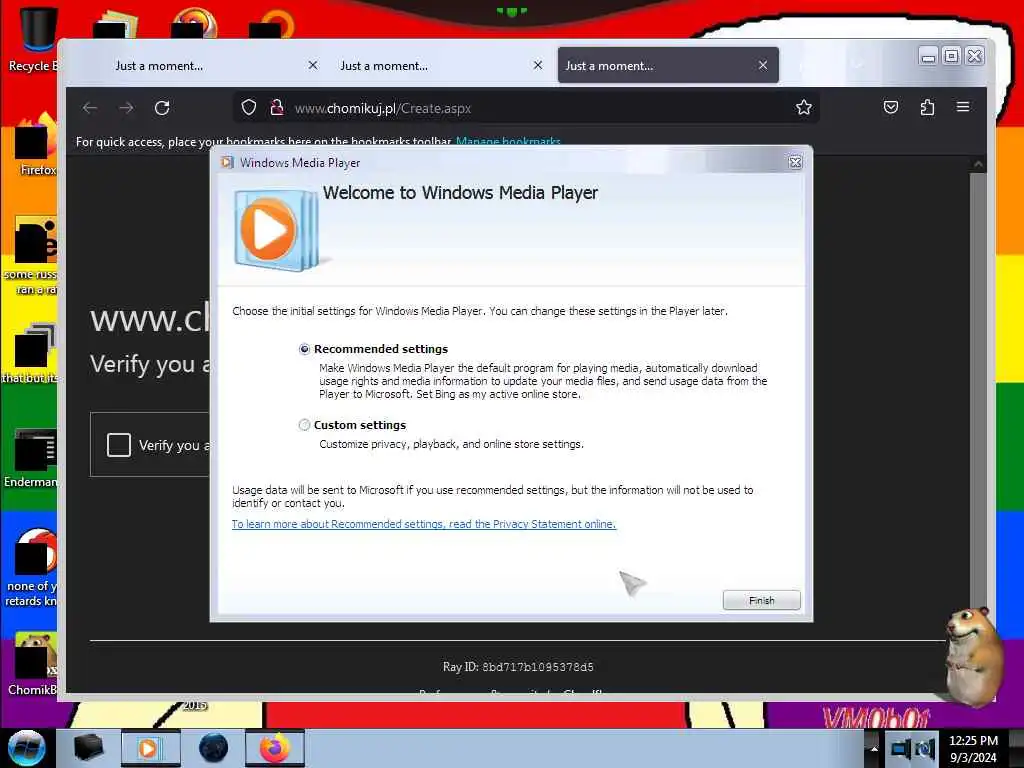Click the chomikuj.pl address bar

click(526, 108)
